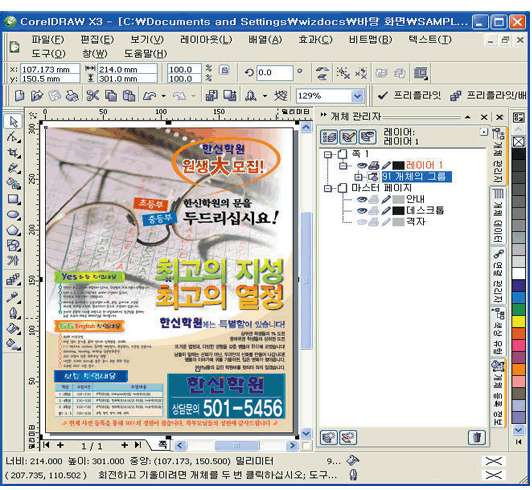Toggle visibility eye of 데스크톱 layer
Viewport: 532px width, 490px height.
click(x=362, y=210)
